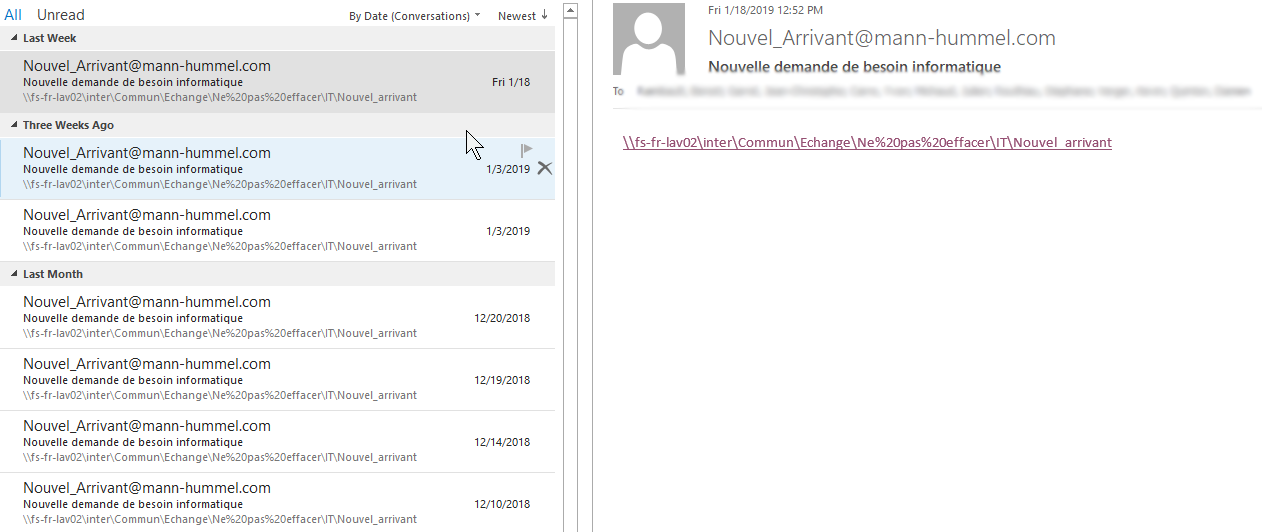
Task: Open the \\fs-fr-lav02 network path link in email body
Action: click(x=866, y=142)
